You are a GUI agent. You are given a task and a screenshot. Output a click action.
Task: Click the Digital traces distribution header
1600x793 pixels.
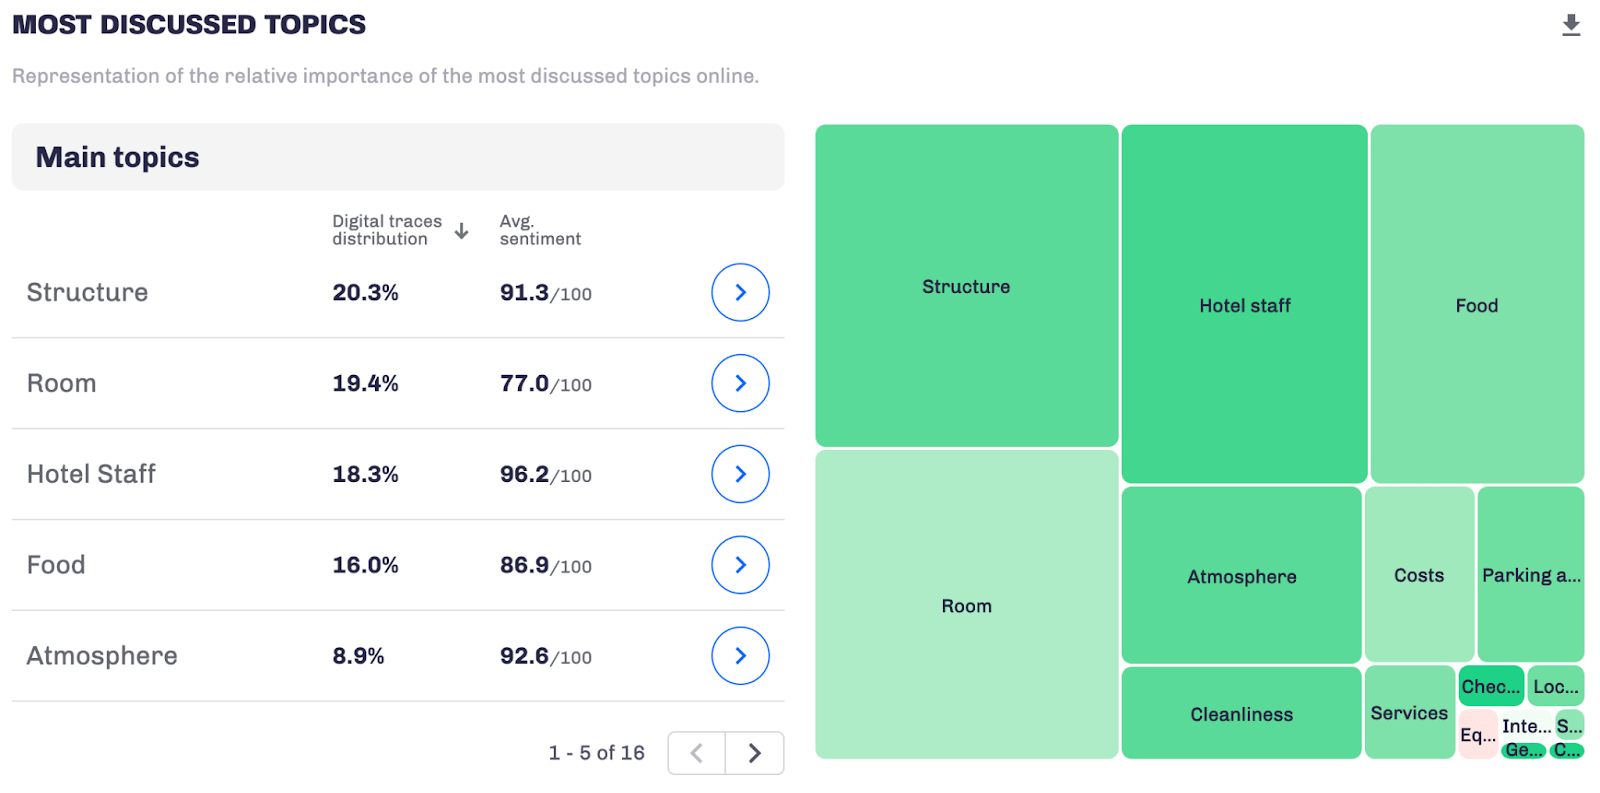(x=387, y=230)
